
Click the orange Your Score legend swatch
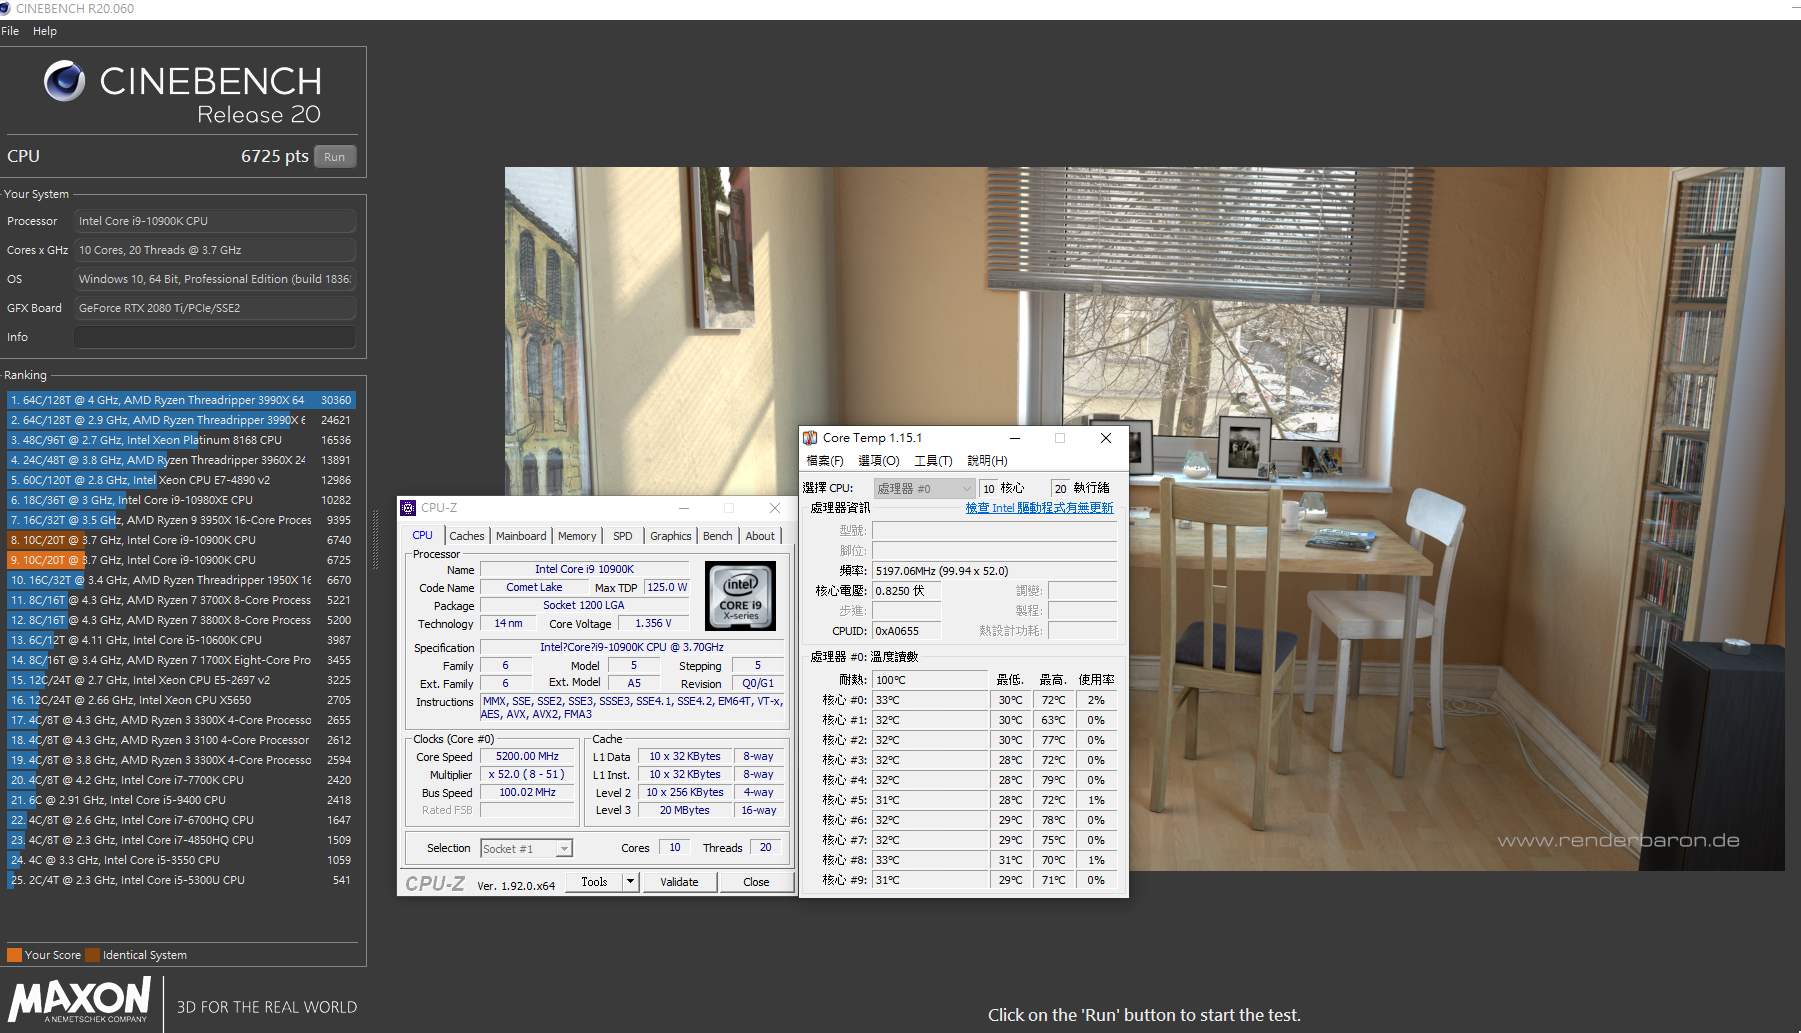point(14,955)
